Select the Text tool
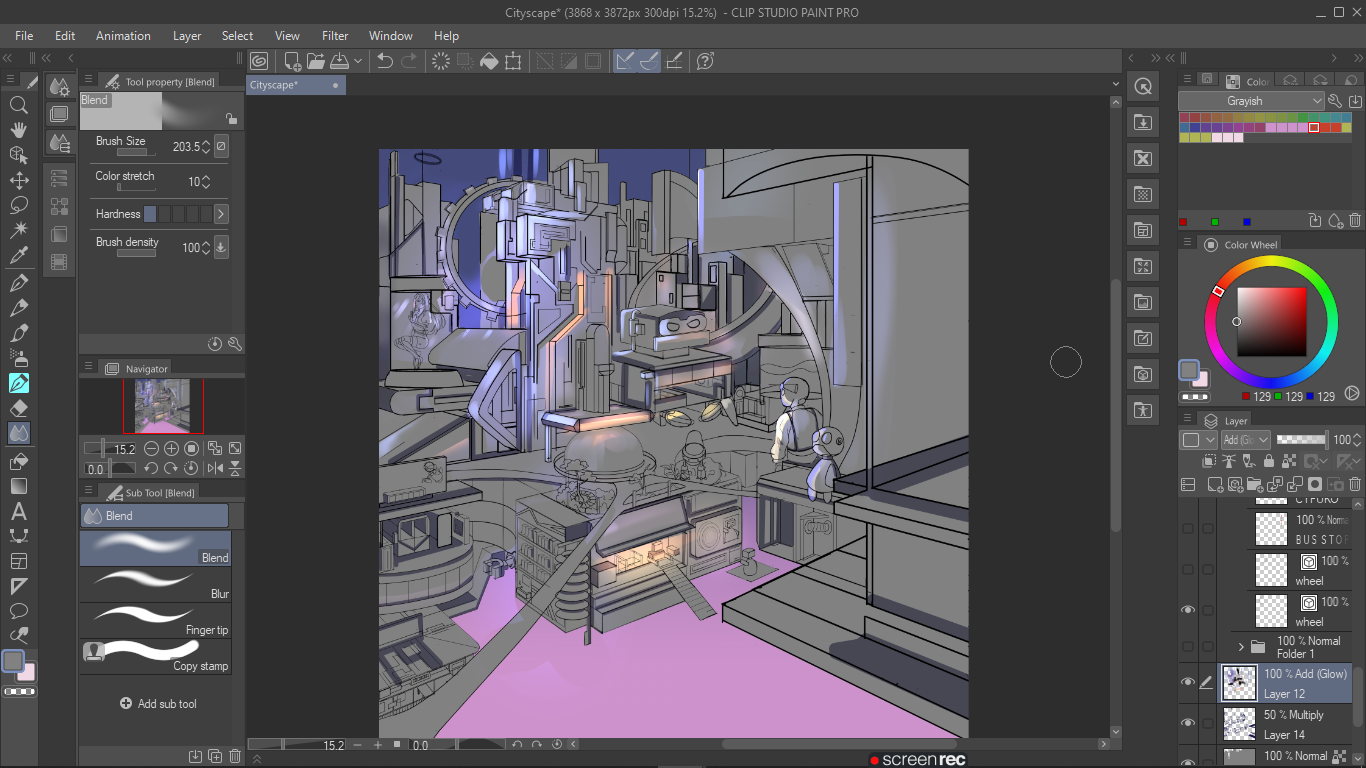Screen dimensions: 1366x768 tap(18, 511)
